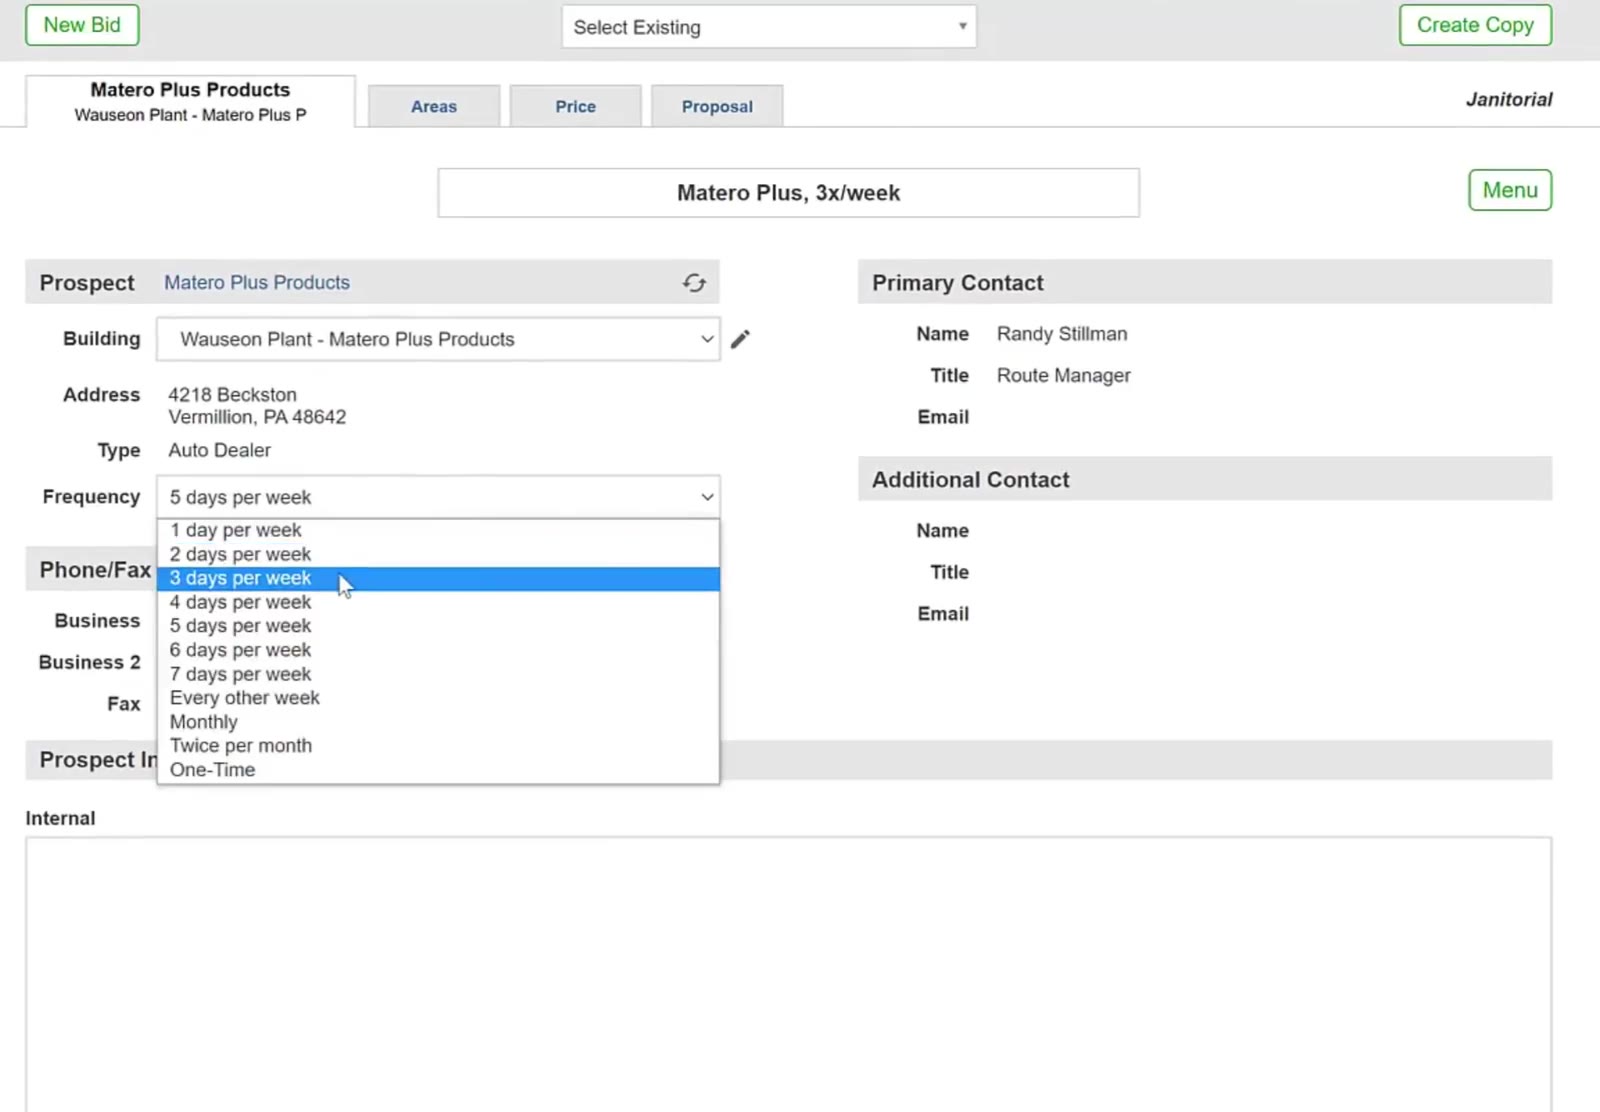
Task: Choose 4 days per week option
Action: 438,602
